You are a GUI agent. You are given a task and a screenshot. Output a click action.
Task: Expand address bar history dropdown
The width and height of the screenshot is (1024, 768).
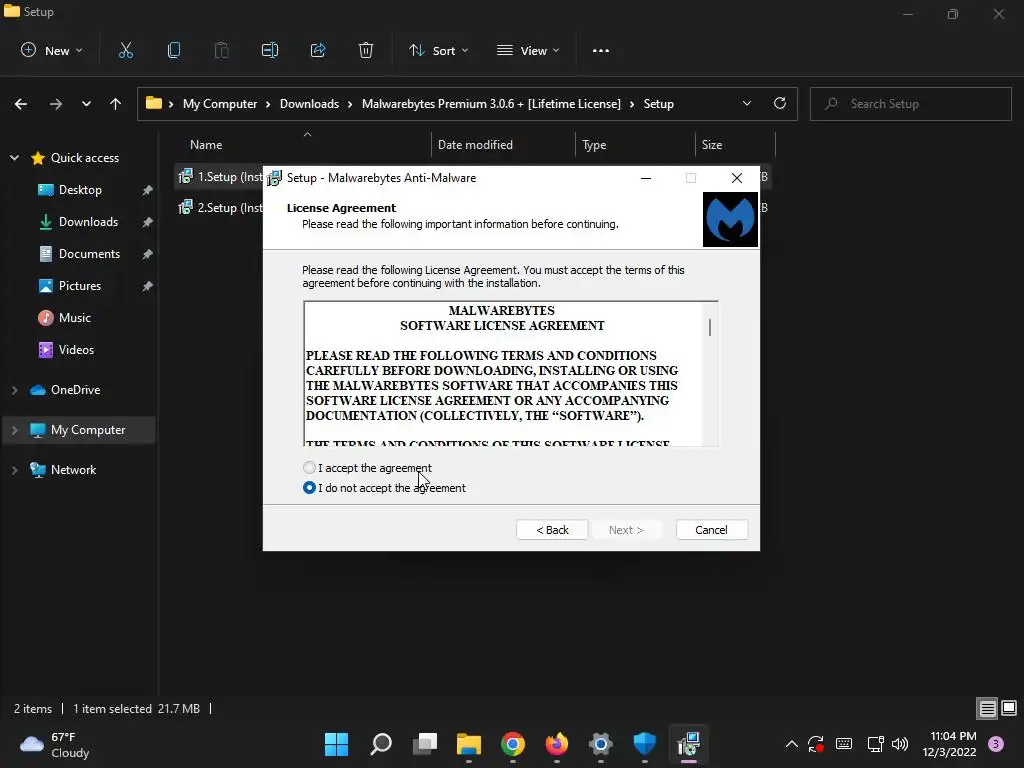(746, 103)
